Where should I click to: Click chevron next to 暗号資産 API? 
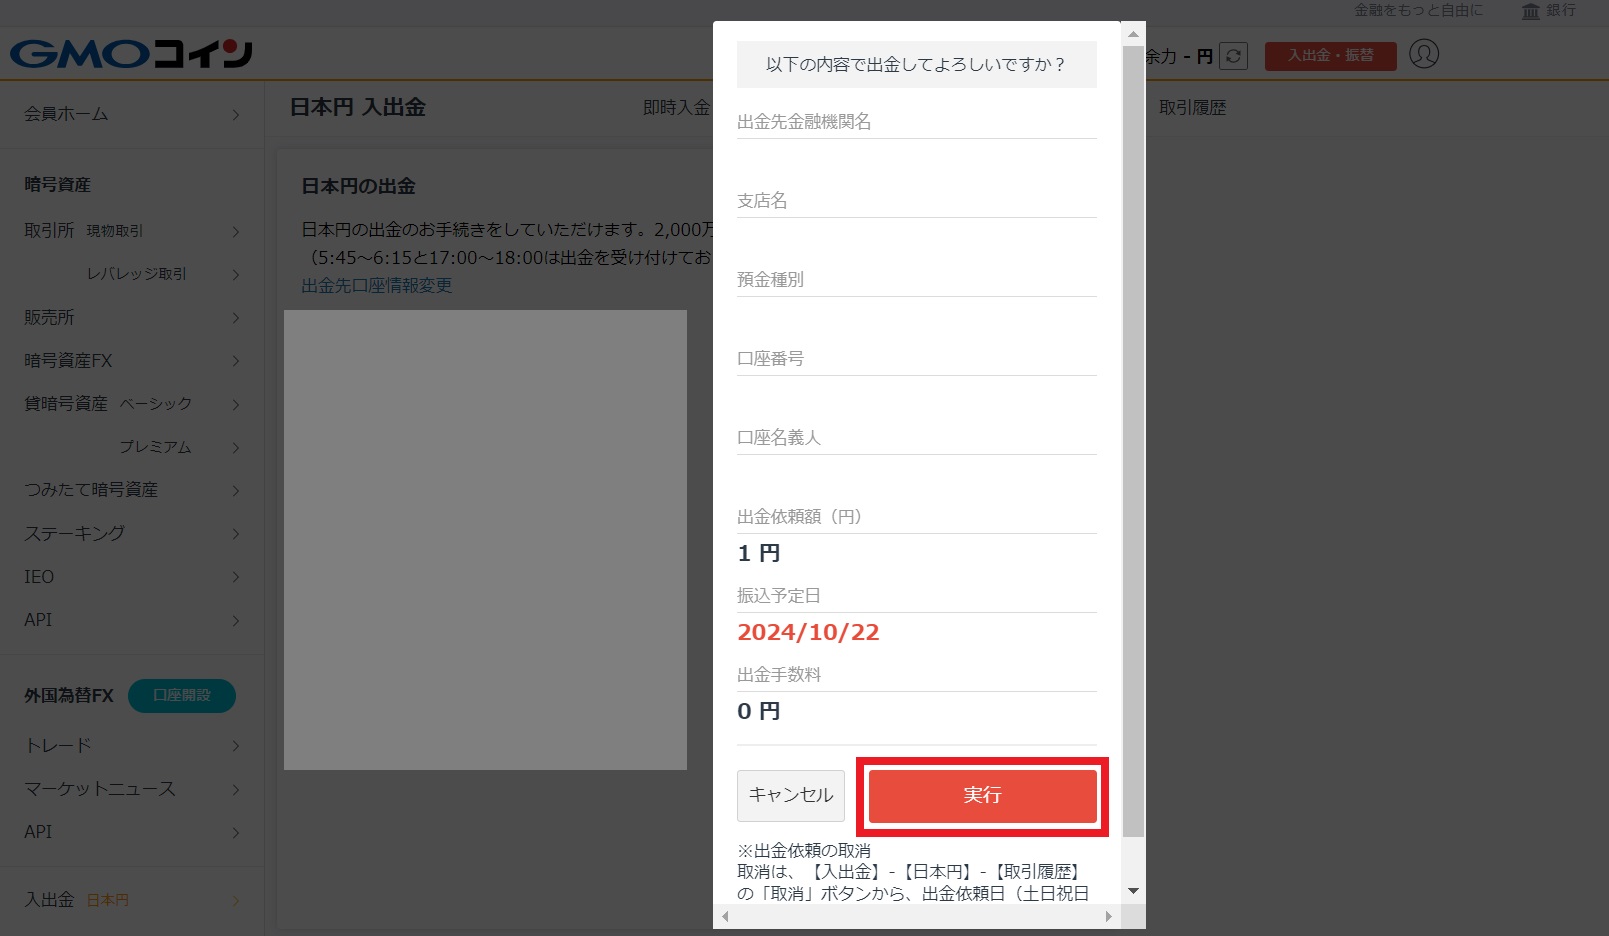(x=236, y=621)
